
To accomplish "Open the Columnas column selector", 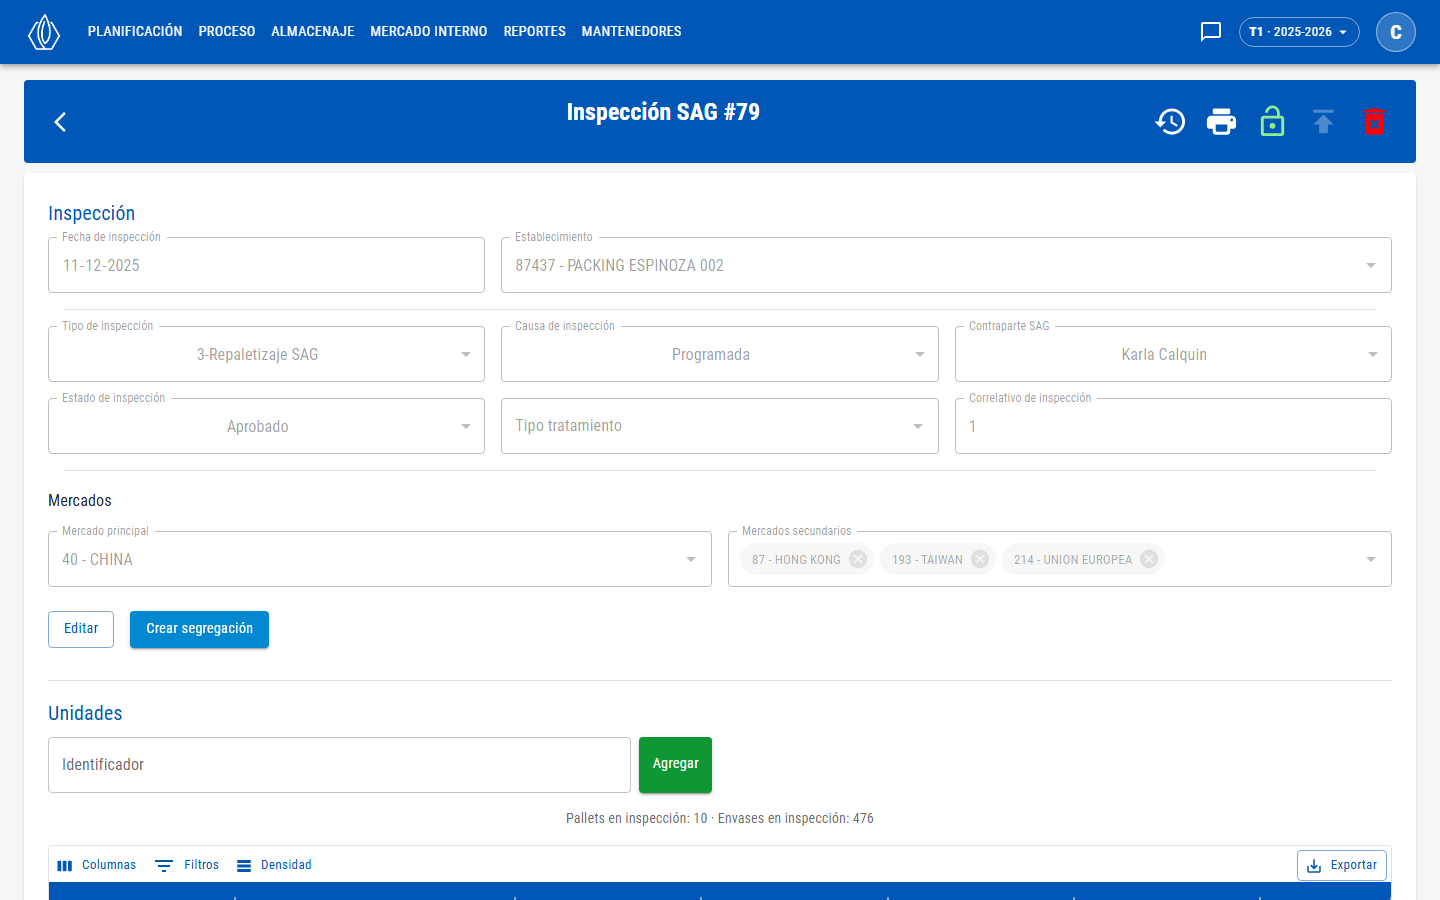I will (97, 865).
